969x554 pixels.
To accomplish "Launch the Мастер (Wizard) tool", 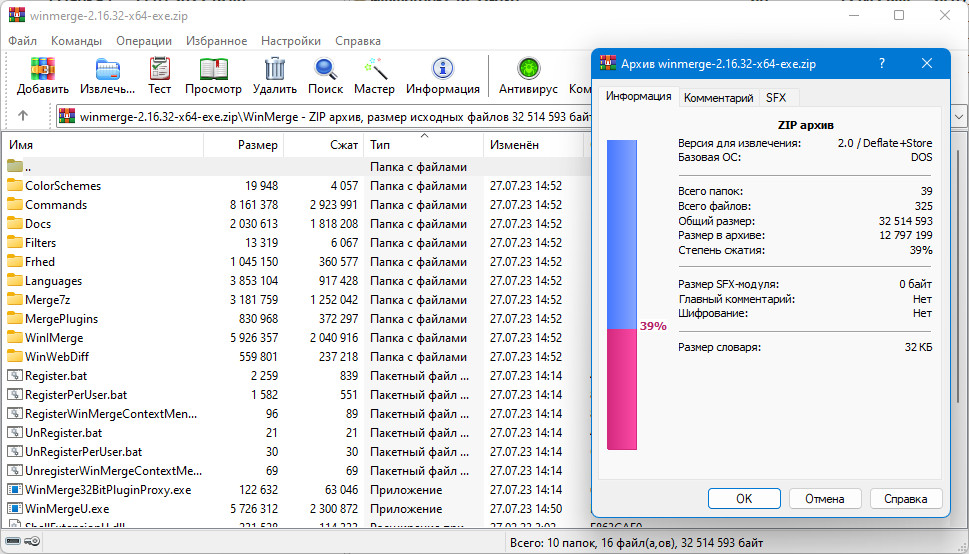I will pyautogui.click(x=374, y=68).
